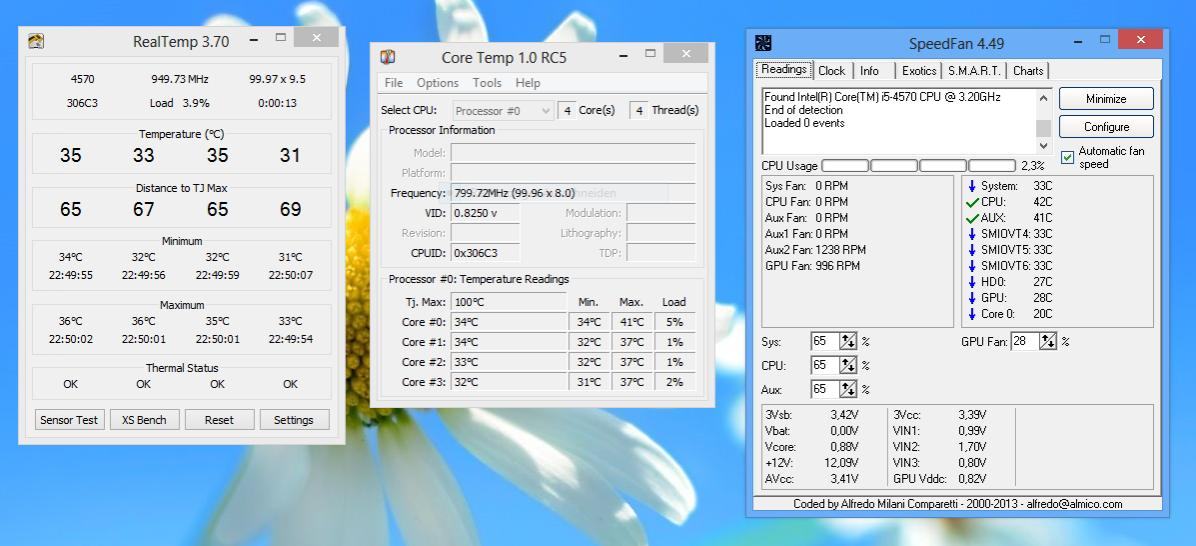Image resolution: width=1196 pixels, height=546 pixels.
Task: Adjust the GPU Fan speed spinner arrows
Action: (x=1048, y=342)
